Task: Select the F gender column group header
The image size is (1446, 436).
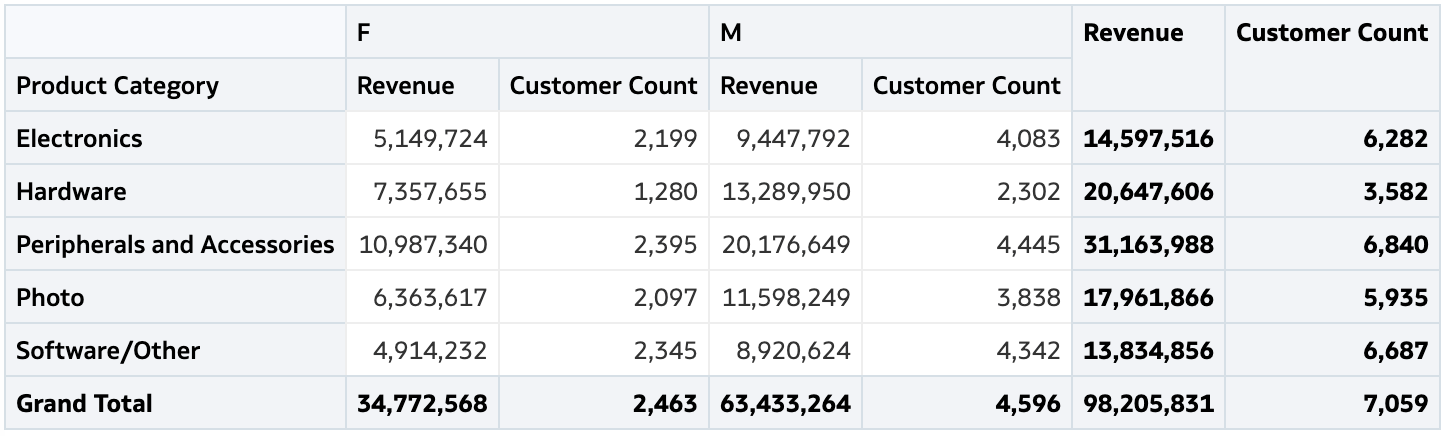Action: click(x=528, y=33)
